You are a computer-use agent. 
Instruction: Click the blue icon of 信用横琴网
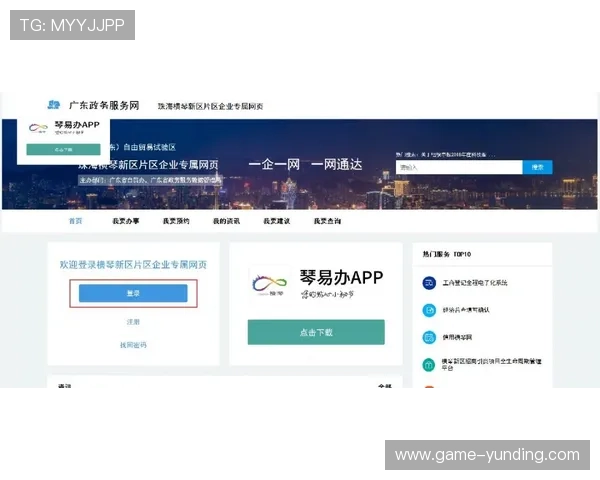pyautogui.click(x=429, y=338)
